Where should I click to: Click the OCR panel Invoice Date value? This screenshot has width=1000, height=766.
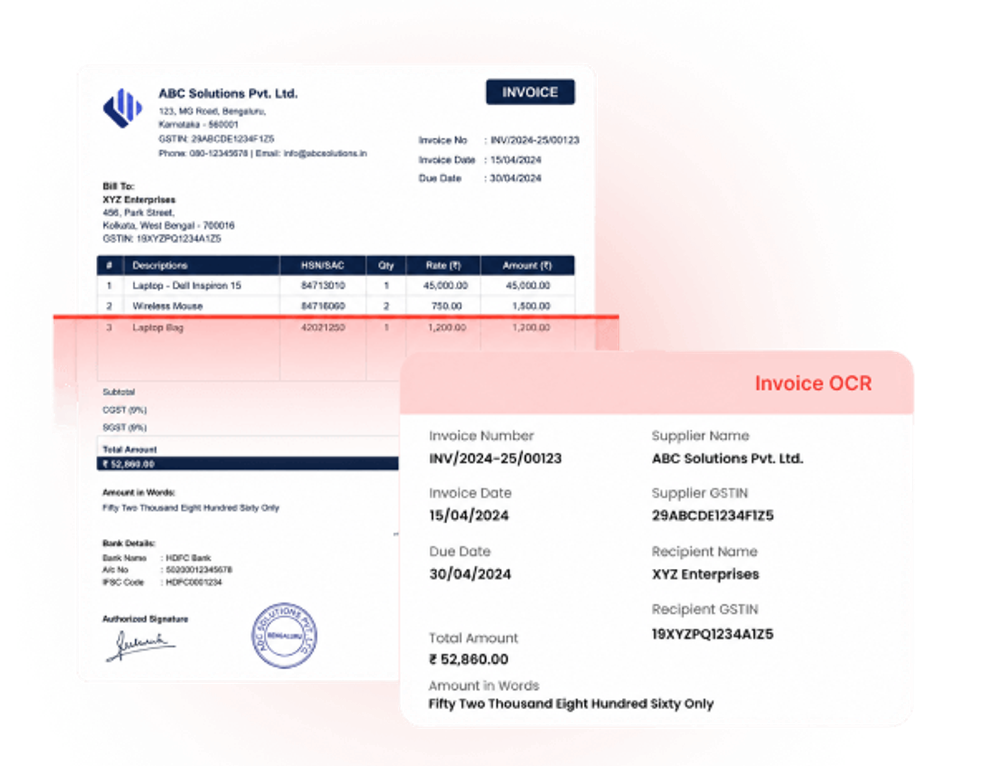[469, 515]
